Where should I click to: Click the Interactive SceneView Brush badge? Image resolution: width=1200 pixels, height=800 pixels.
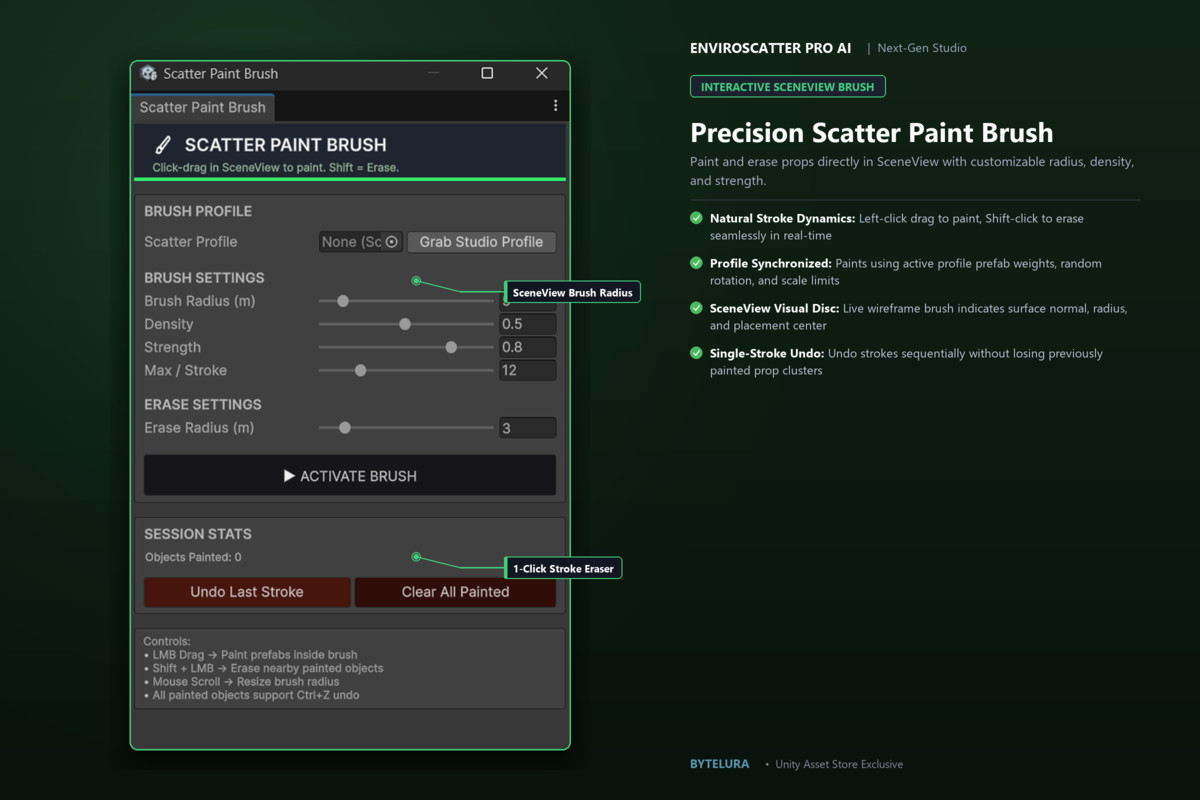point(787,87)
